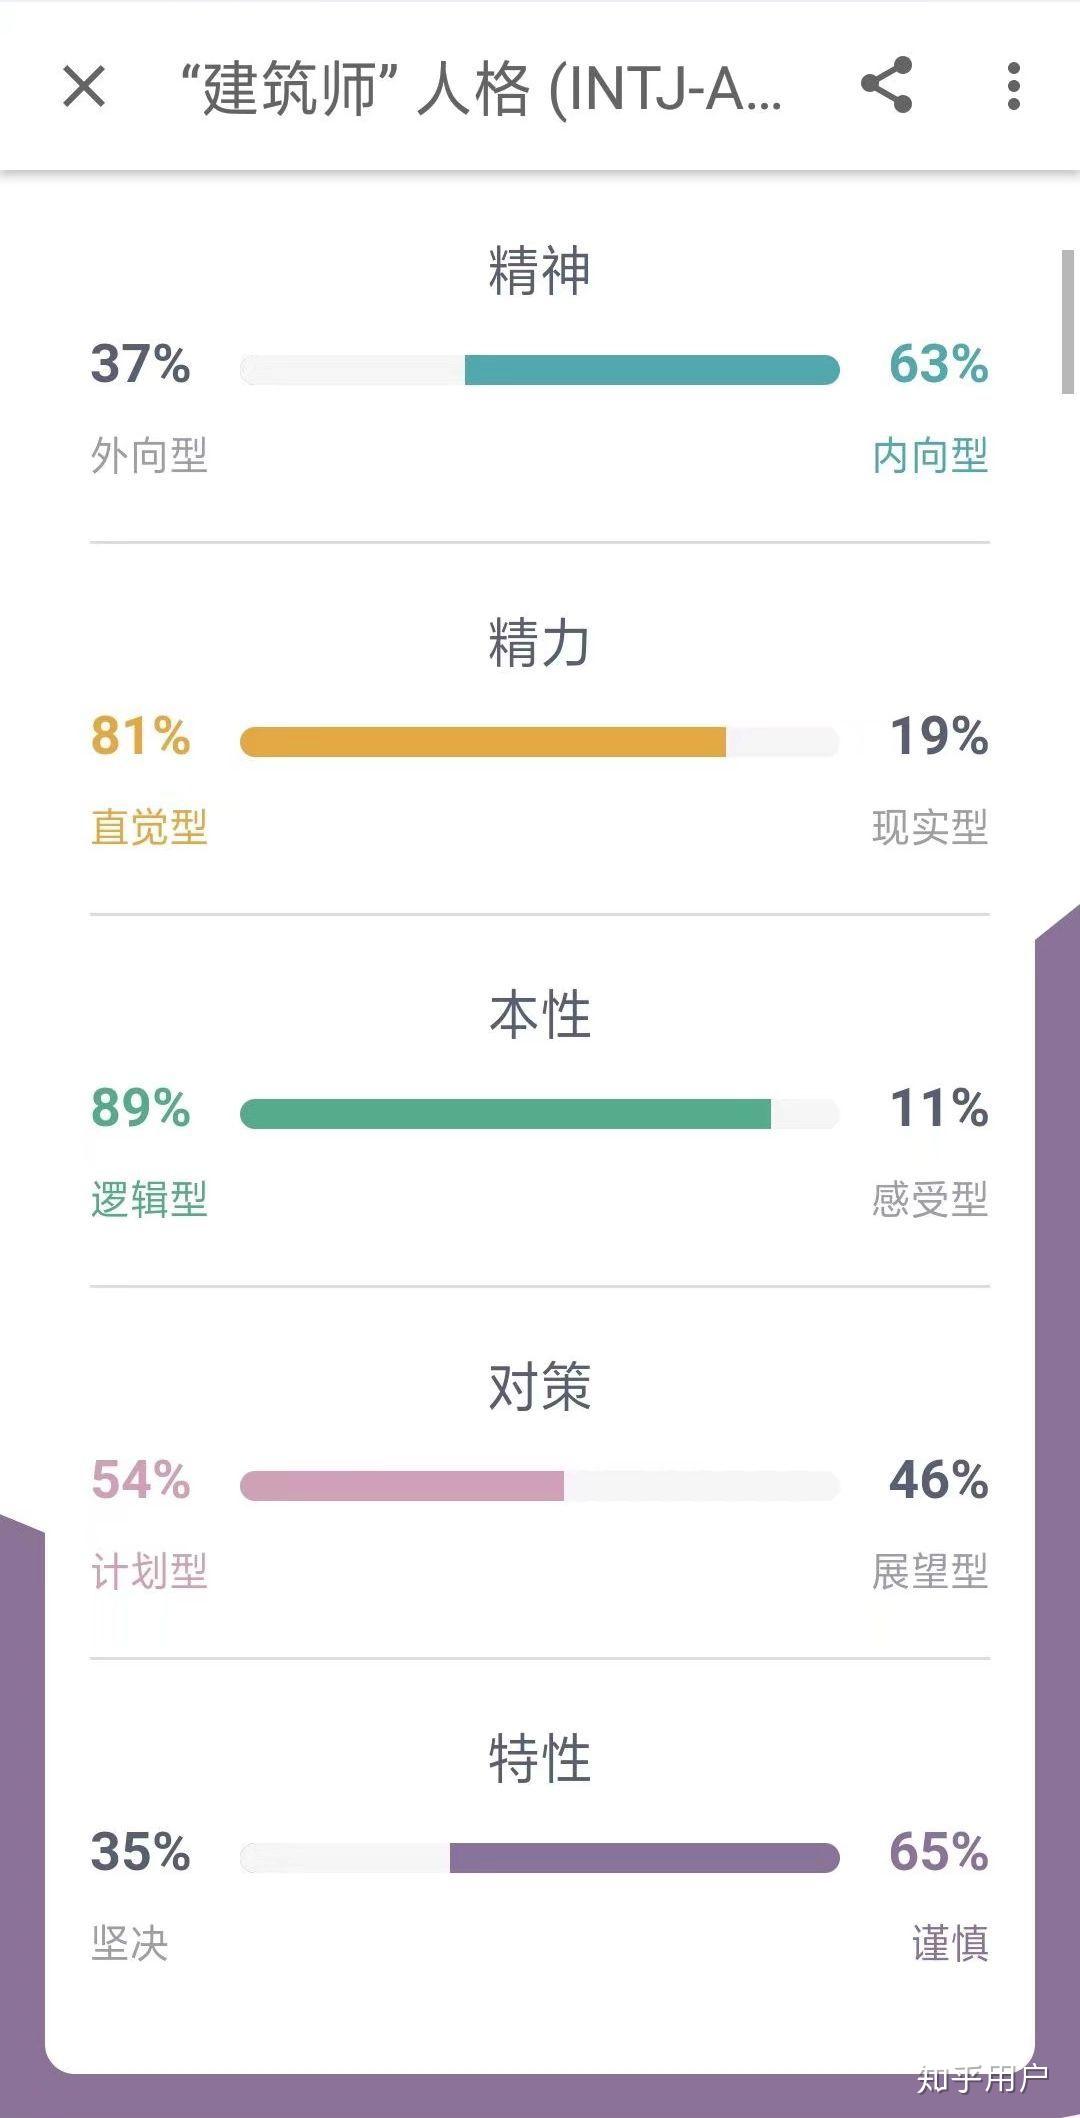This screenshot has width=1080, height=2118.
Task: Close the page with the X icon
Action: pyautogui.click(x=84, y=86)
